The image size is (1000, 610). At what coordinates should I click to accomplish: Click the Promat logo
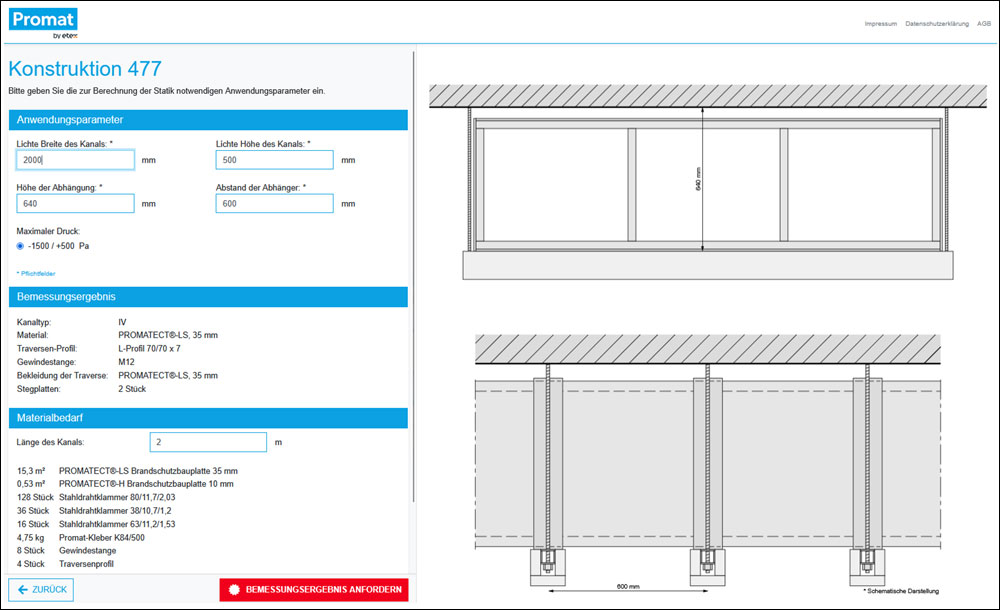pos(44,23)
